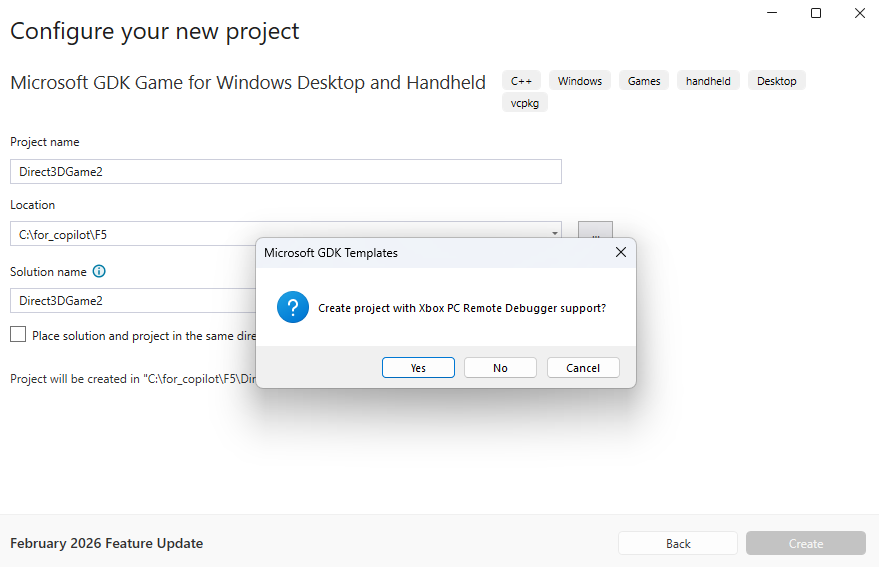This screenshot has height=567, width=879.
Task: Click the browse ellipsis button next to Location
Action: [595, 231]
